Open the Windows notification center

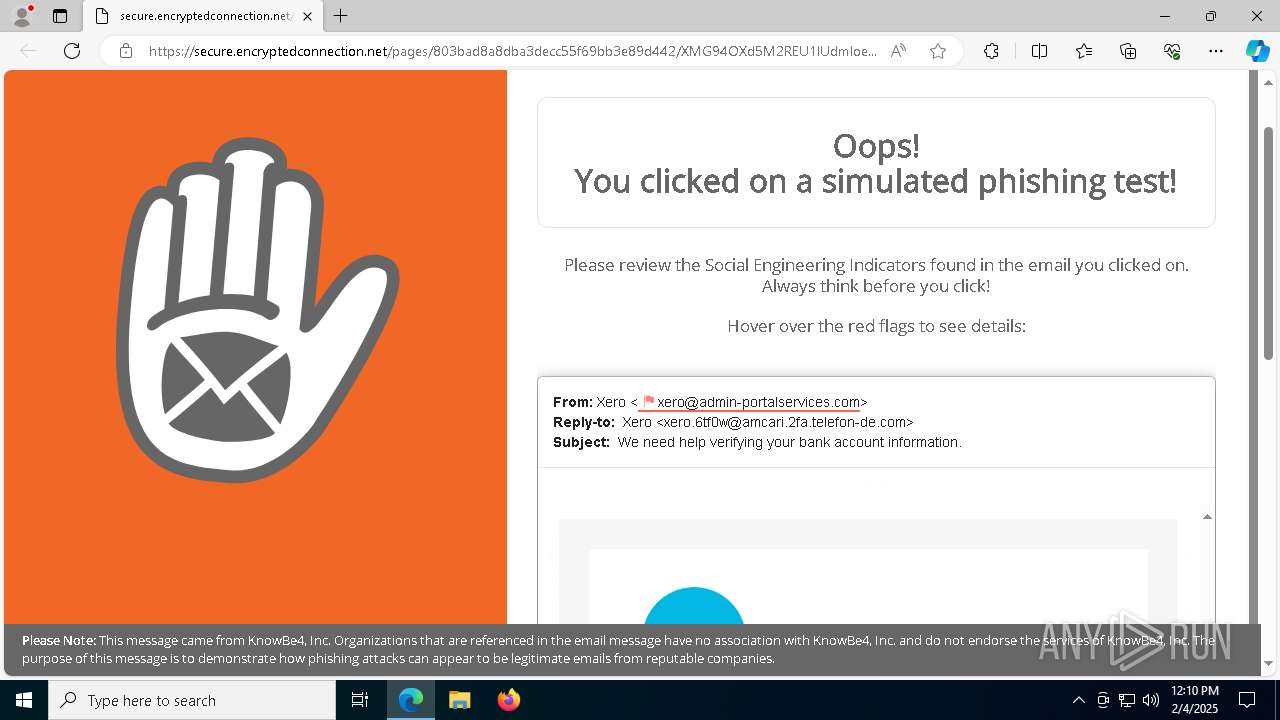[x=1247, y=700]
